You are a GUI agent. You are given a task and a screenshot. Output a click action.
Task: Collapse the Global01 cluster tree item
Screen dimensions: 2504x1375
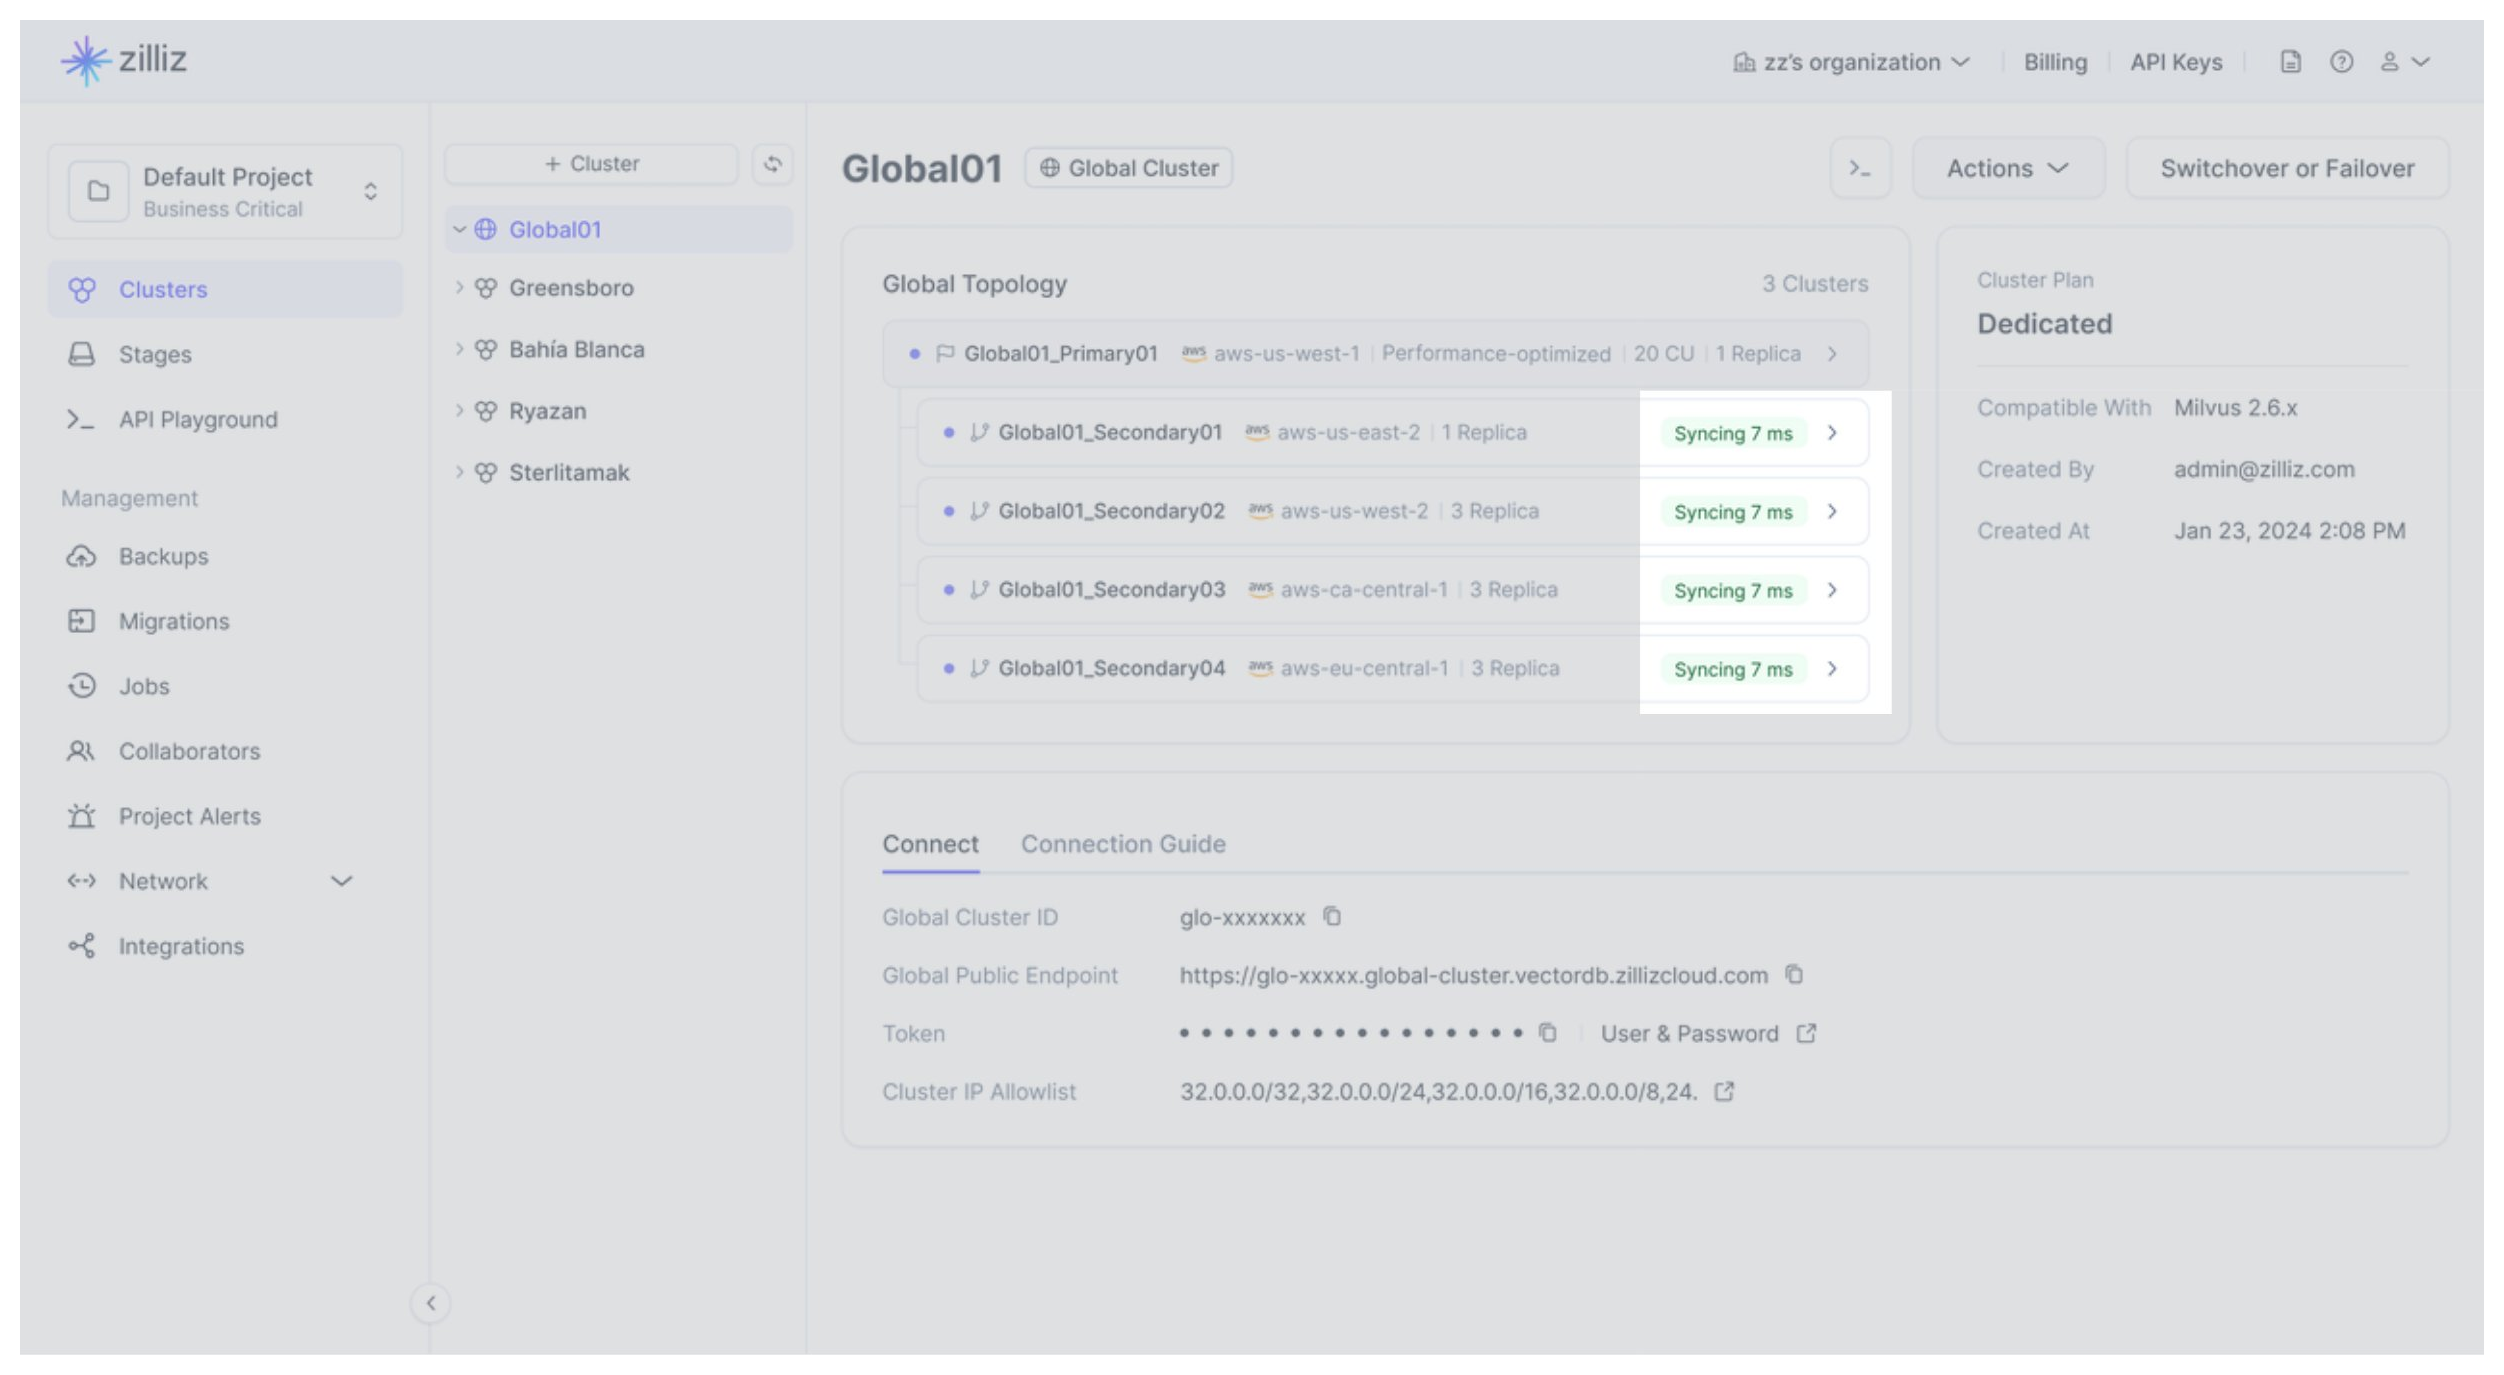[x=459, y=229]
